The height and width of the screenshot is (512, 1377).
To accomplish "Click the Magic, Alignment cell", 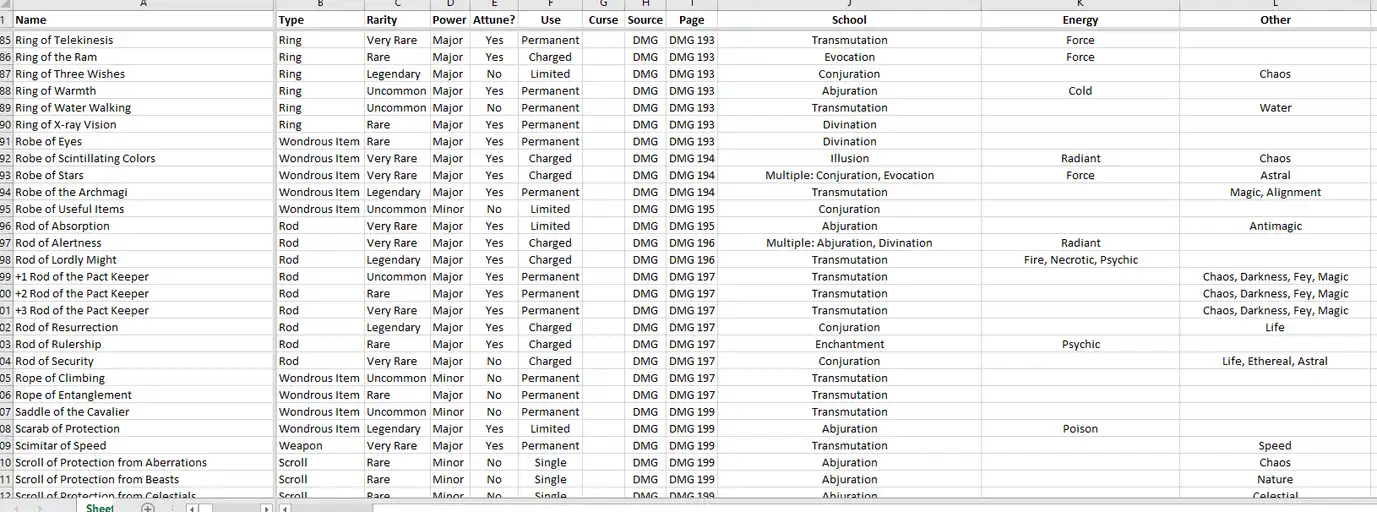I will point(1275,192).
